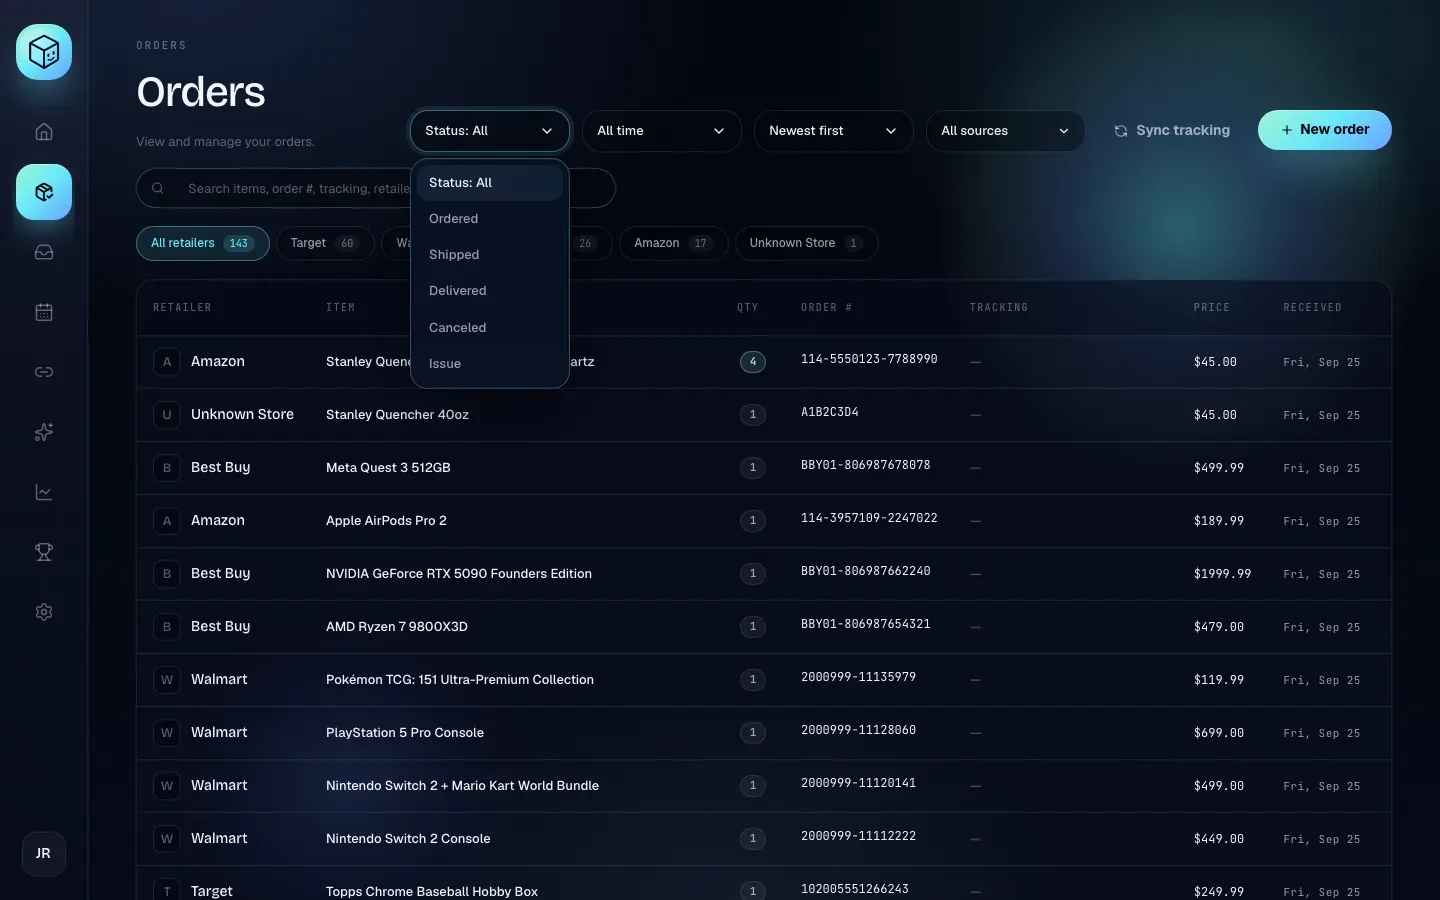
Task: Open the Newest first sort dropdown
Action: pyautogui.click(x=833, y=131)
